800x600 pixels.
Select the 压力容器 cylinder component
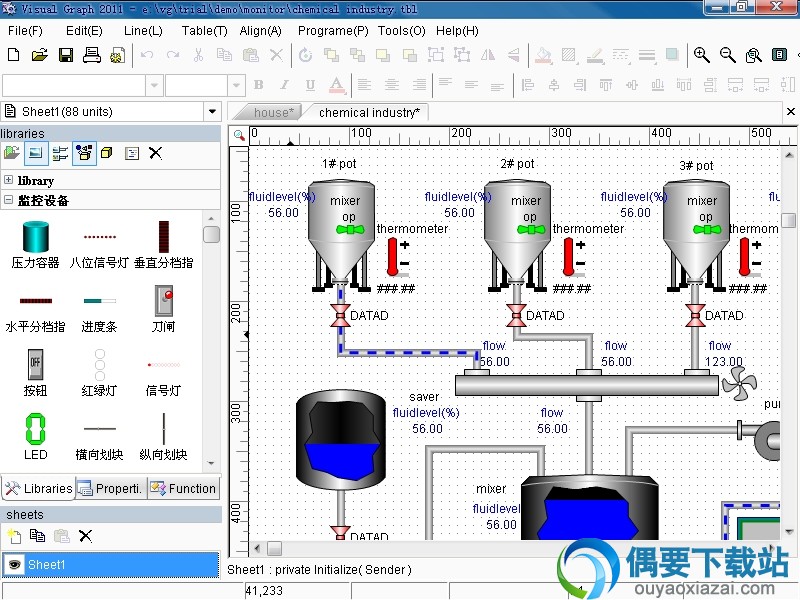35,245
